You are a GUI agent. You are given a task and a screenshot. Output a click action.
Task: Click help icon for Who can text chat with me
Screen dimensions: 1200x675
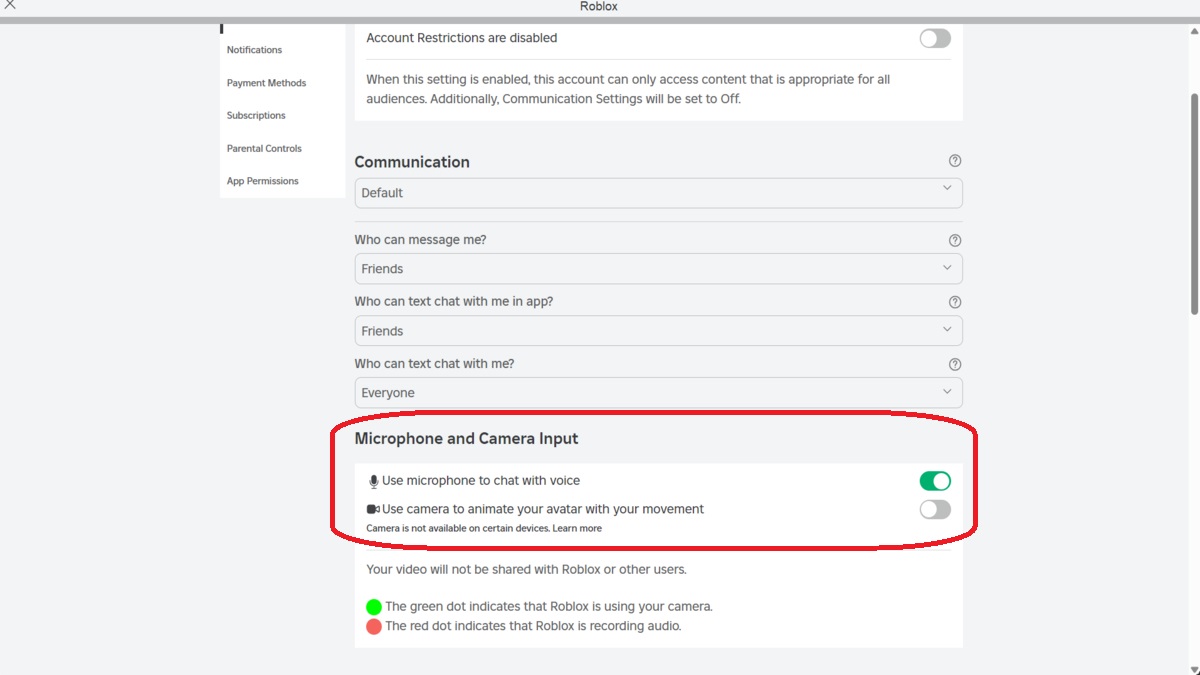pos(954,364)
